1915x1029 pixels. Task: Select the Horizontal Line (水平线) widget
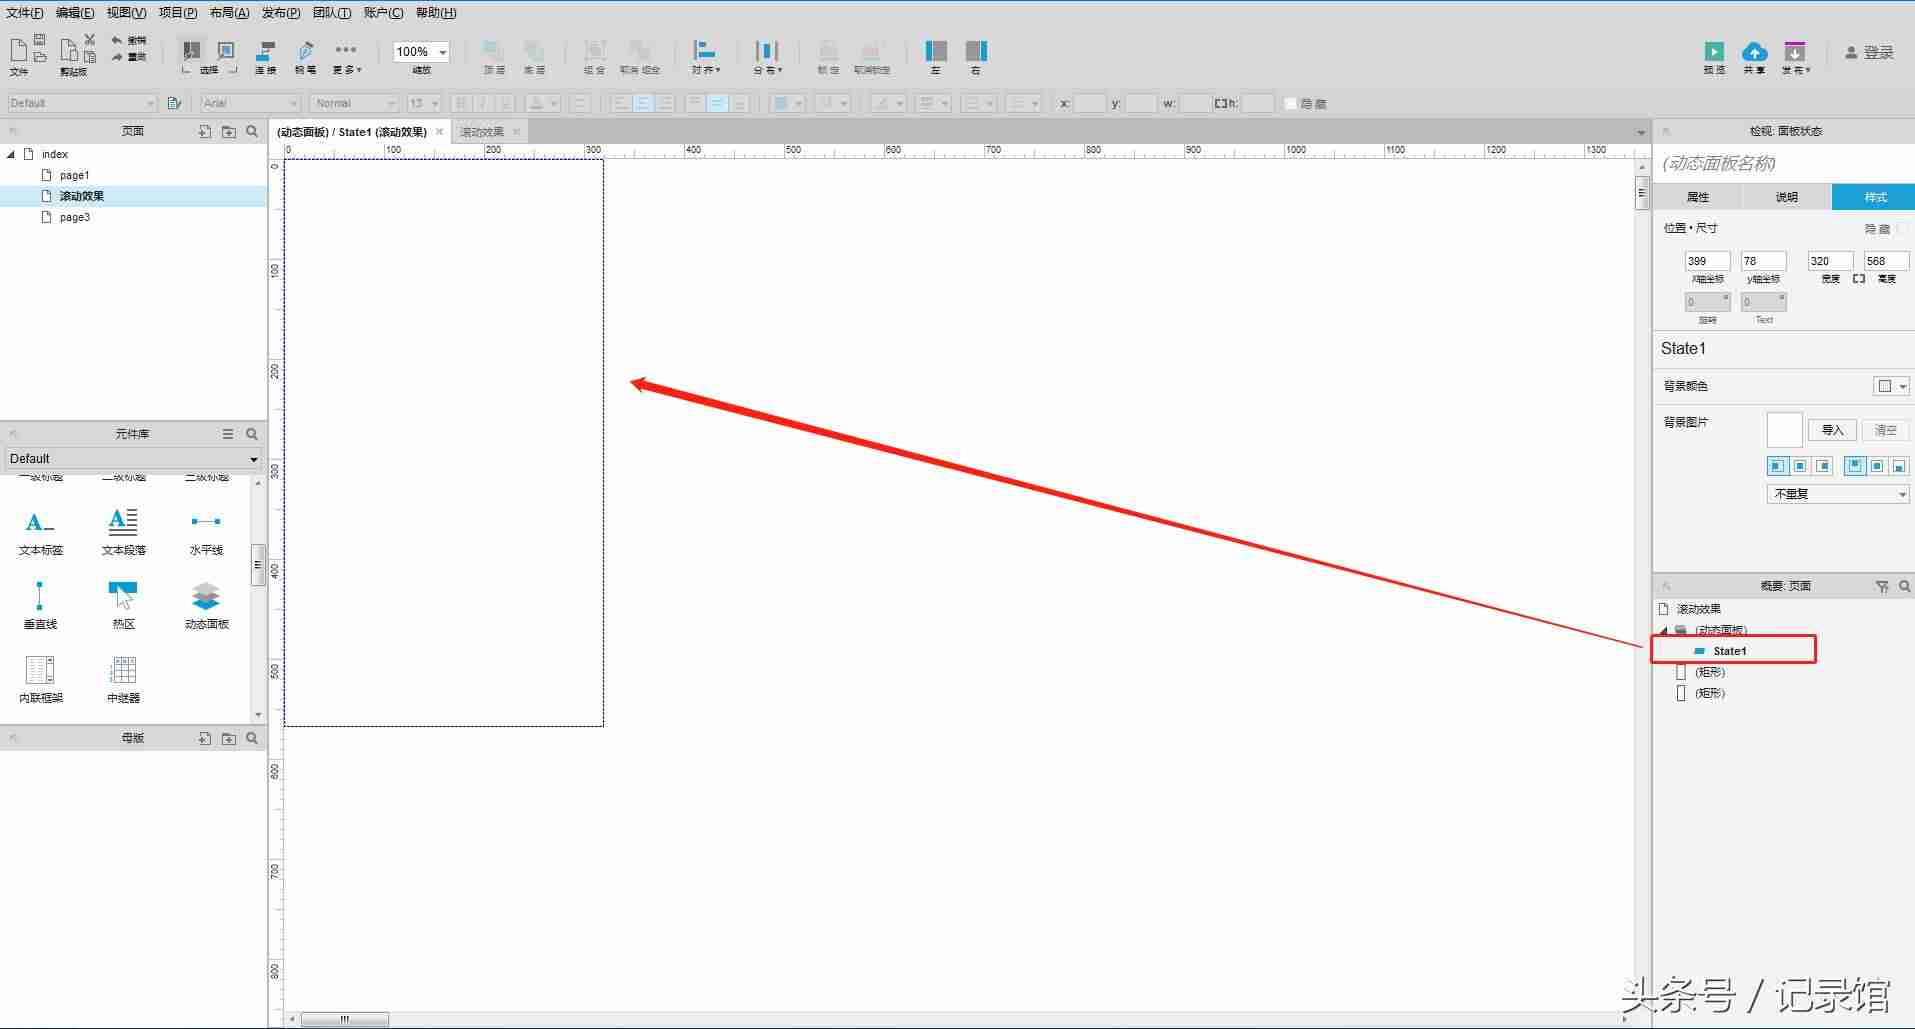(x=206, y=531)
